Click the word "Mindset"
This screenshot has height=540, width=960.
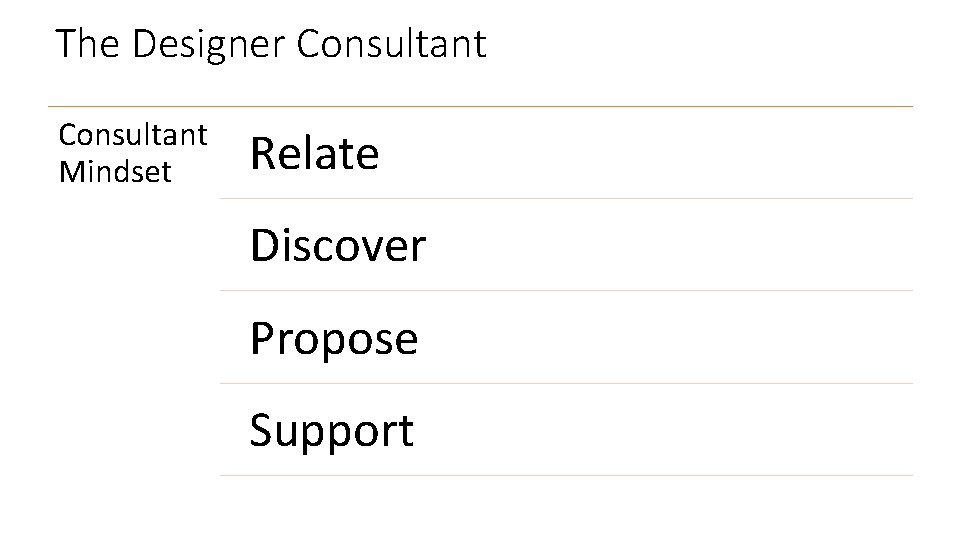(x=115, y=172)
